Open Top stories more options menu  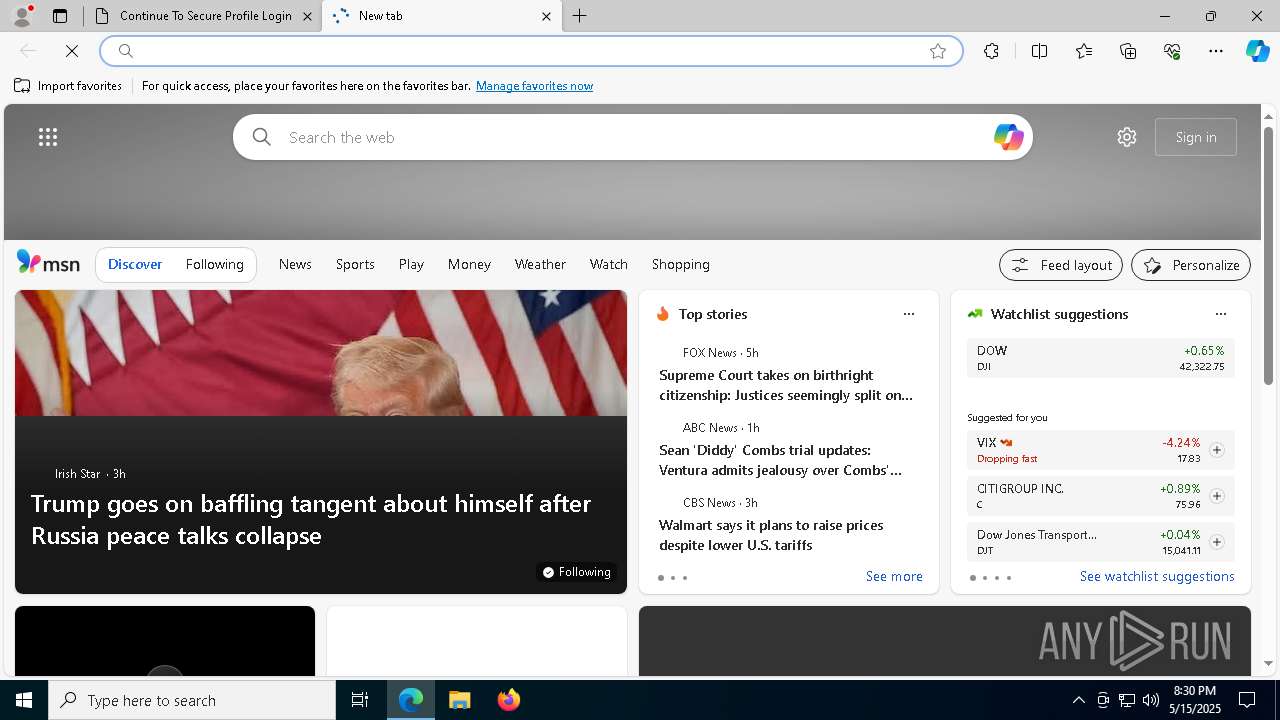(x=909, y=314)
